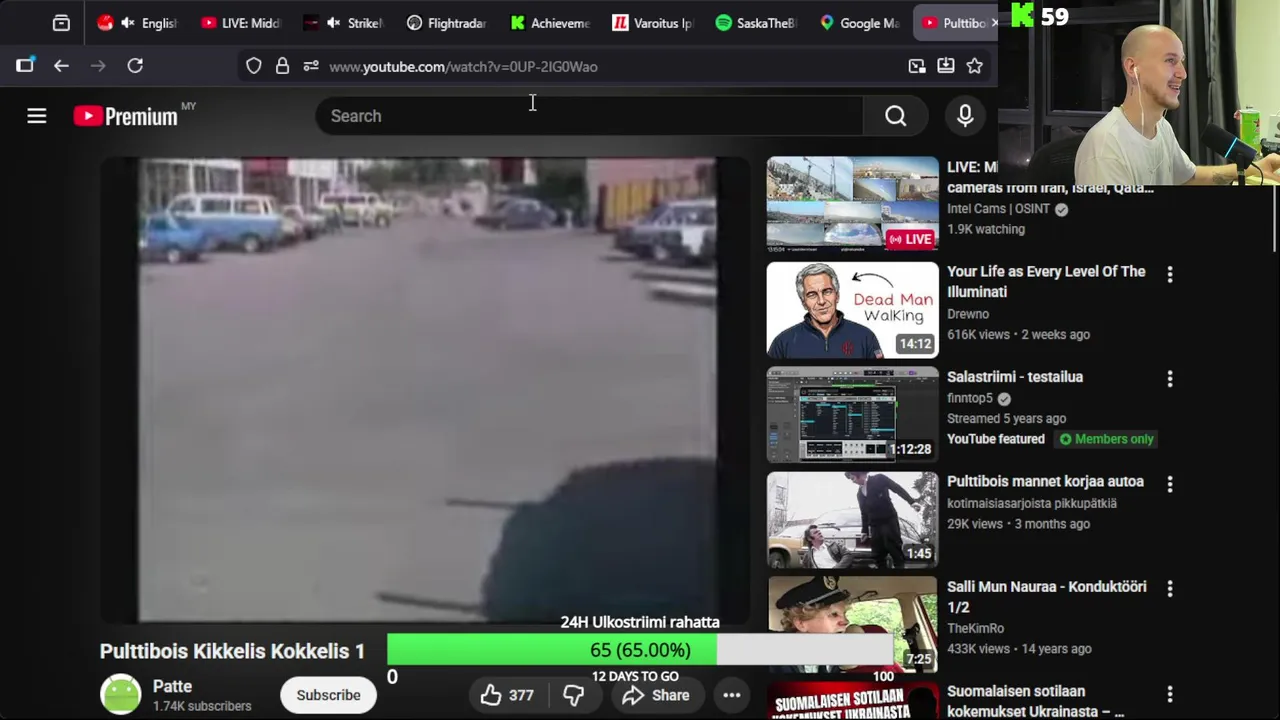Open Pulttibois mannet korjaa autoa title

coord(1045,481)
